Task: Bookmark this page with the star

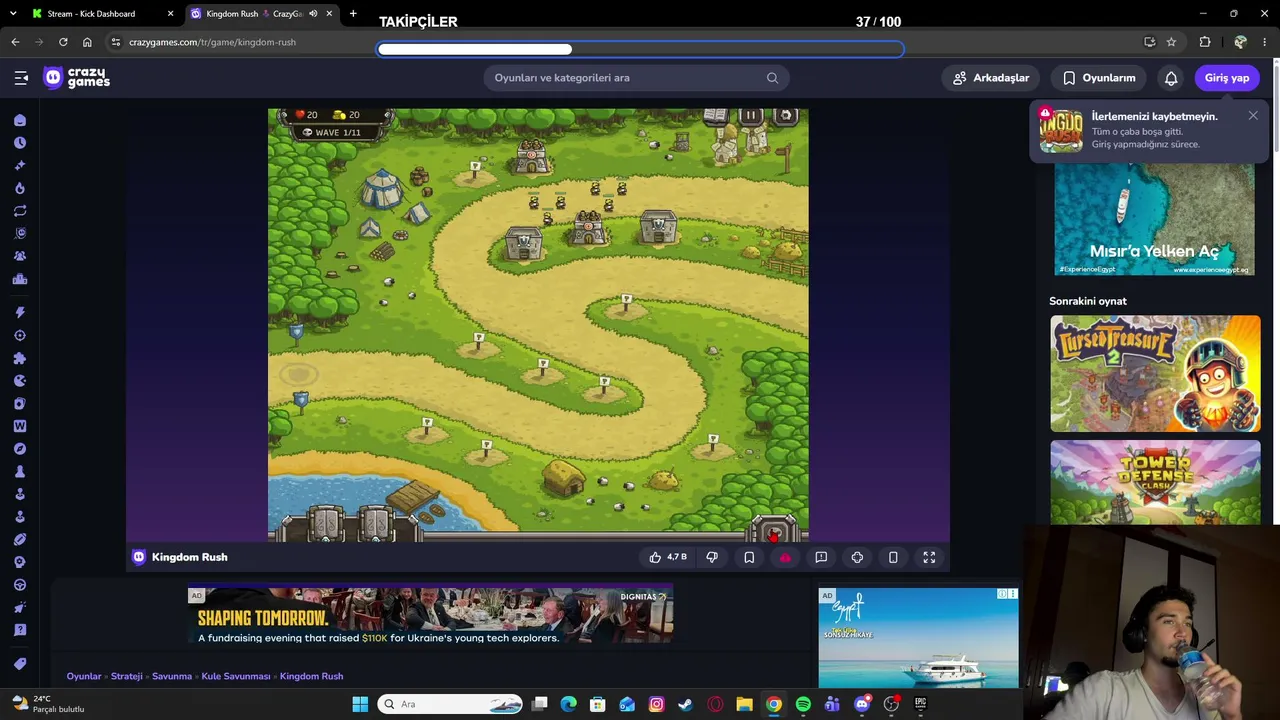Action: pos(1171,42)
